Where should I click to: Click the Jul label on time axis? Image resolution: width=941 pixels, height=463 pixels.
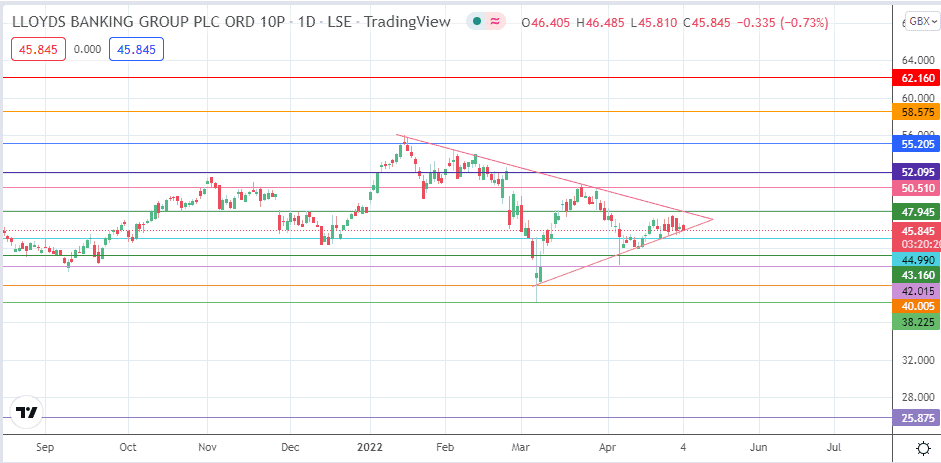pyautogui.click(x=834, y=447)
